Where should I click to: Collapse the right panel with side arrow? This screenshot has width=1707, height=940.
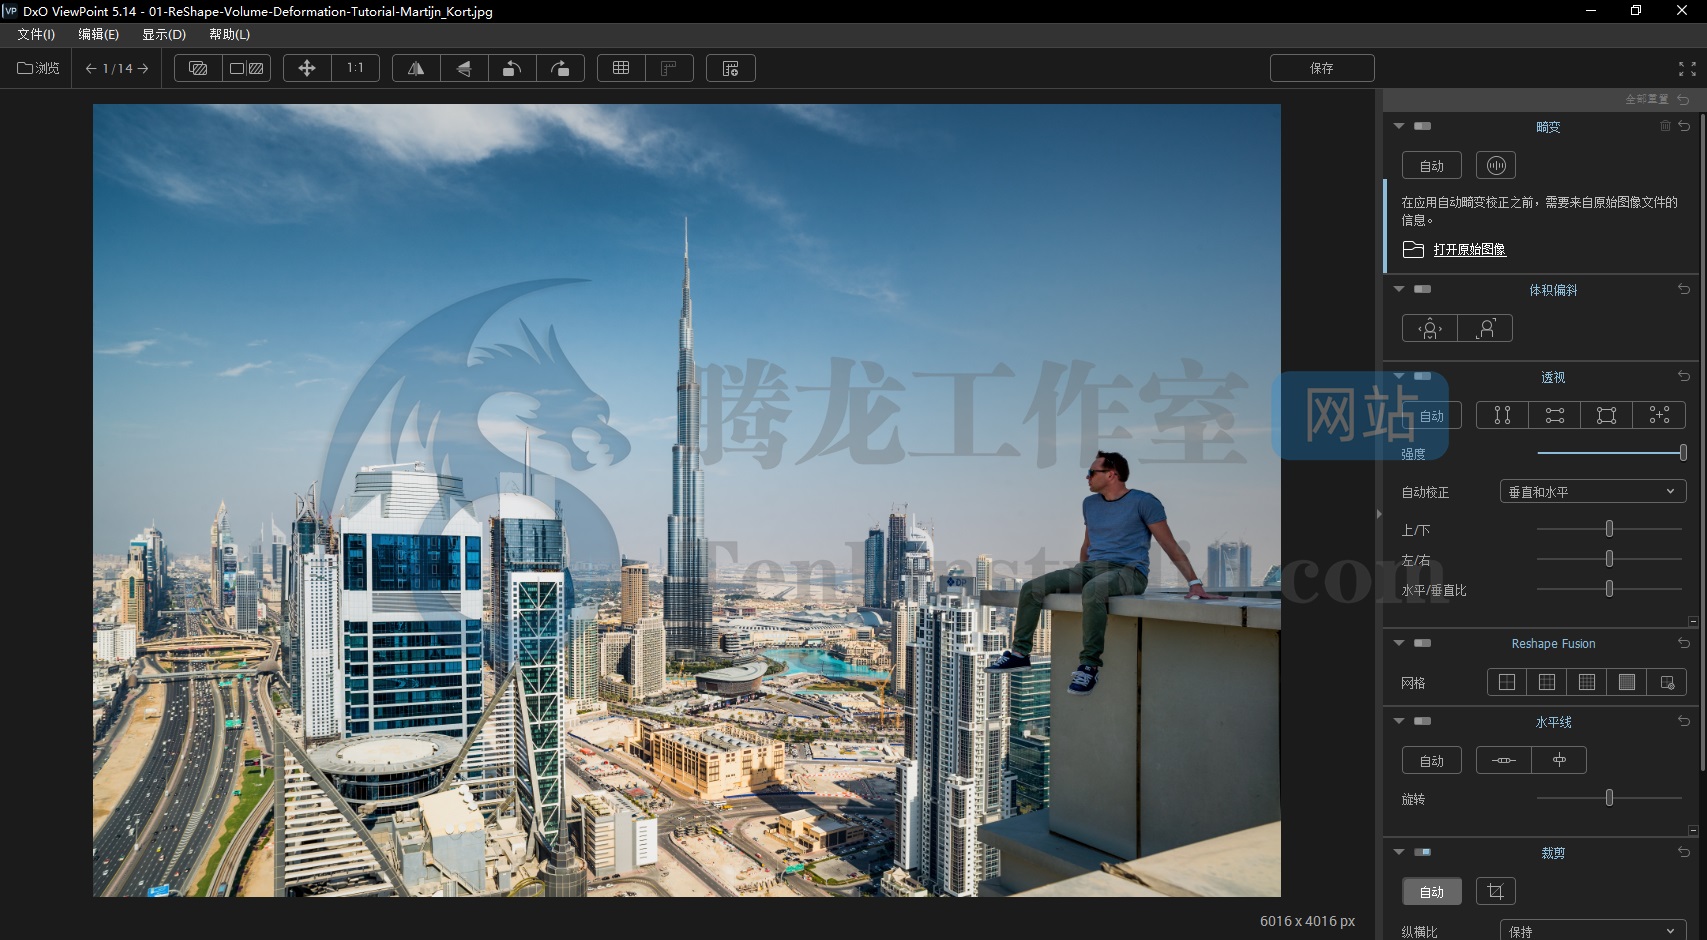pos(1379,514)
